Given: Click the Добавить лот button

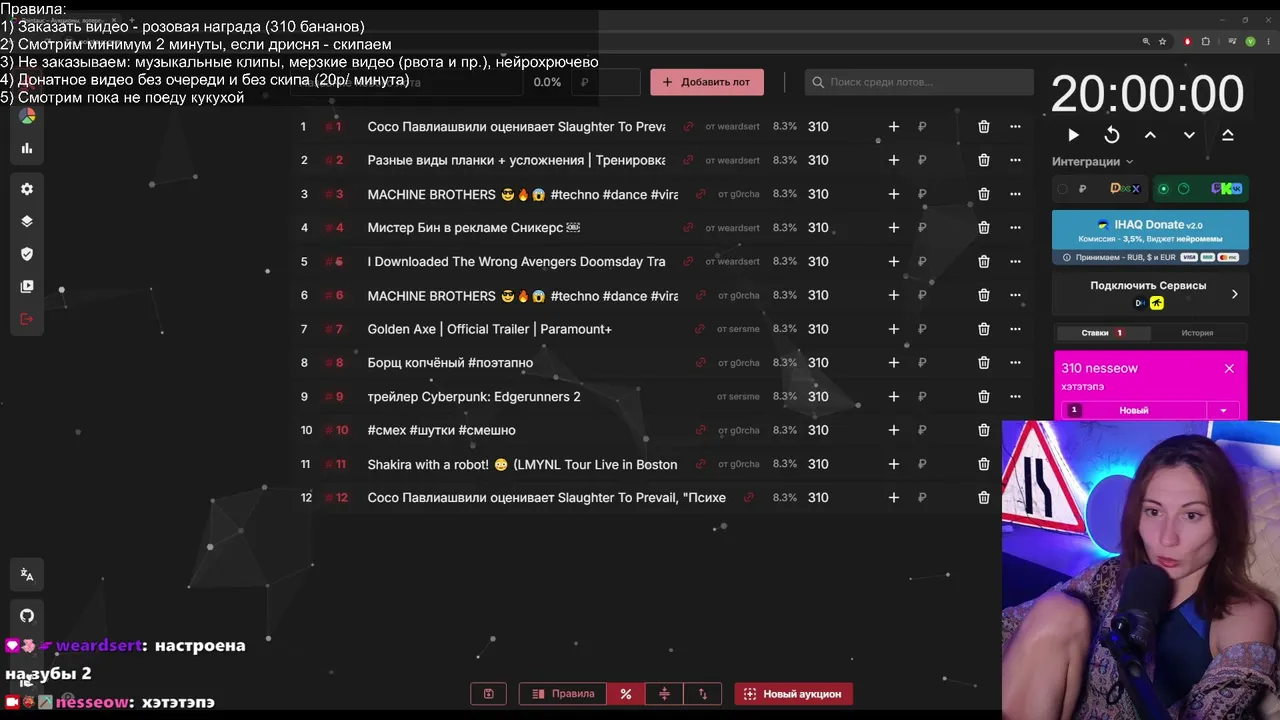Looking at the screenshot, I should click(707, 82).
